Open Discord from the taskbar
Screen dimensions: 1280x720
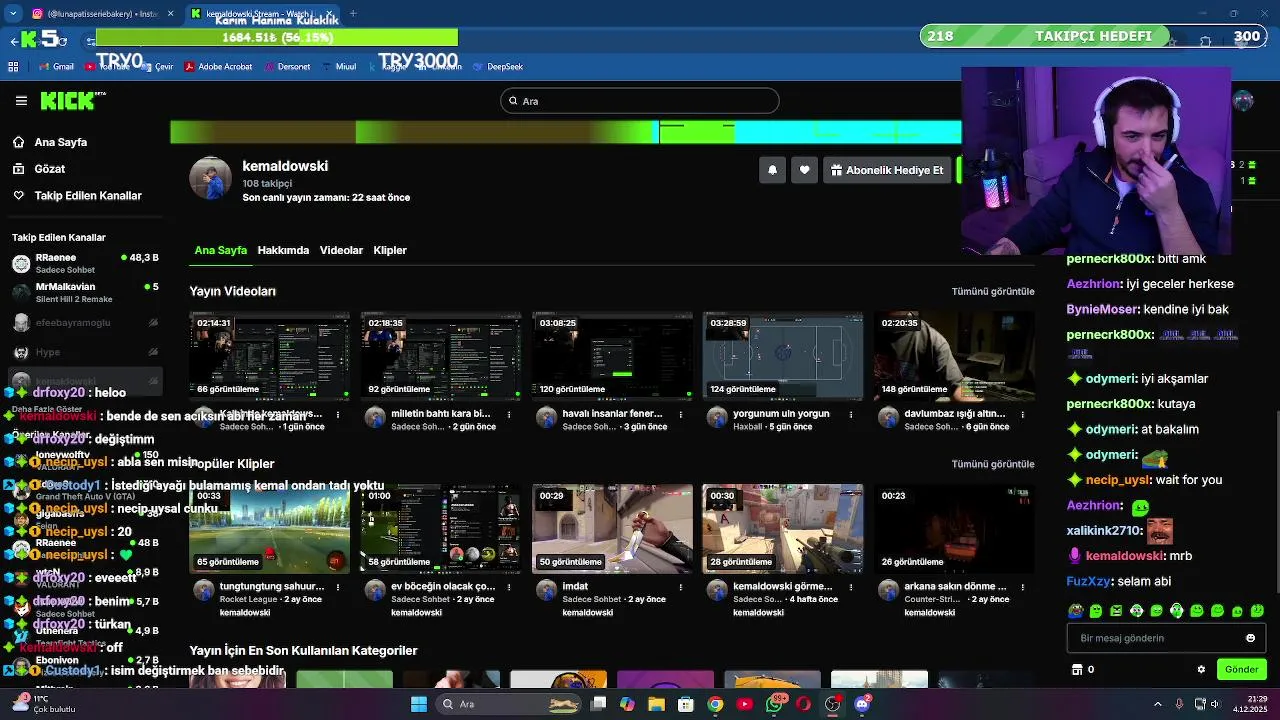(862, 704)
